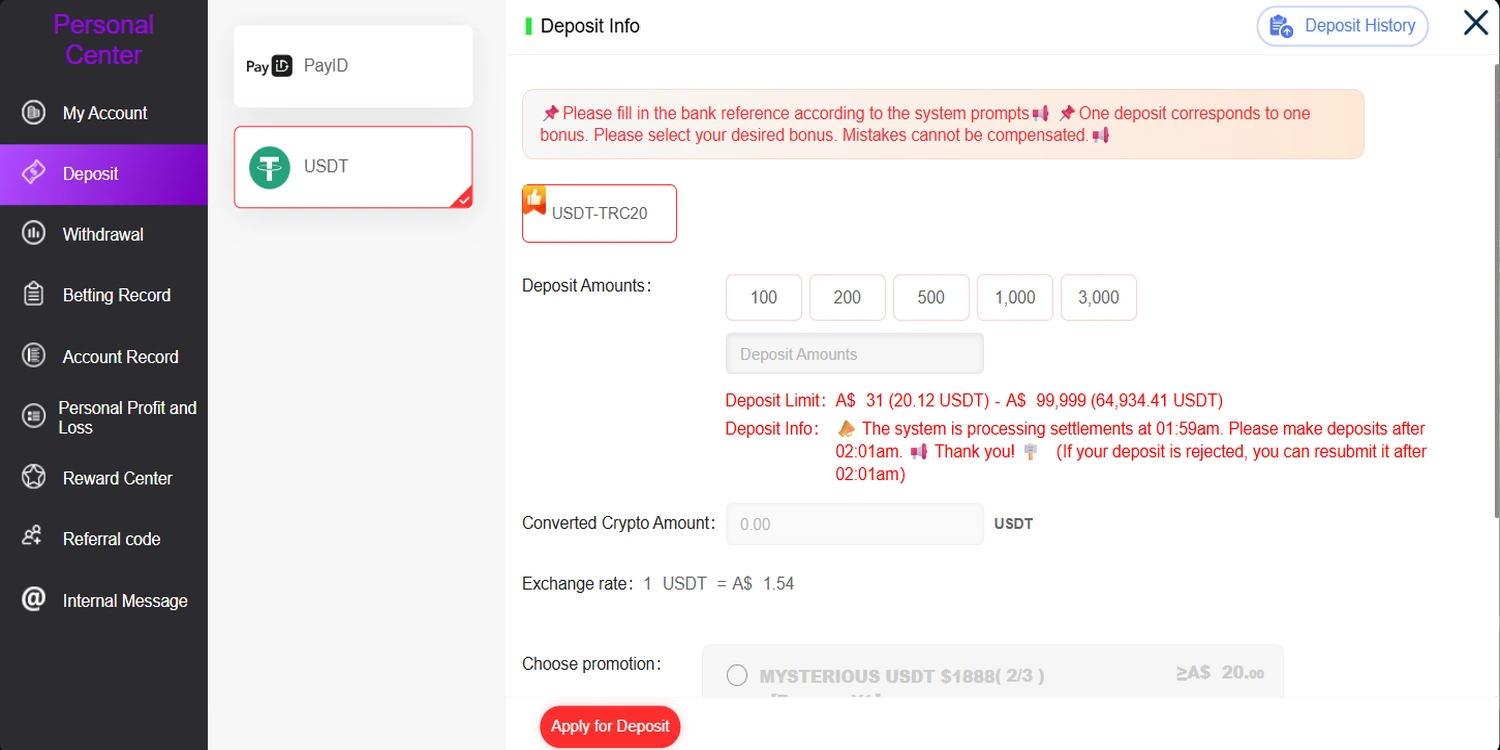
Task: Click the Personal Profit and Loss icon
Action: (x=34, y=416)
